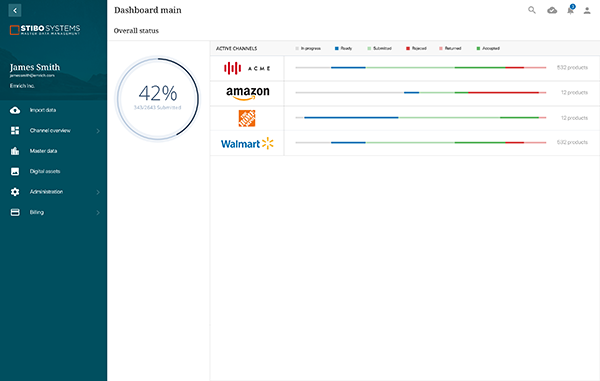Open notifications bell icon

click(x=571, y=10)
